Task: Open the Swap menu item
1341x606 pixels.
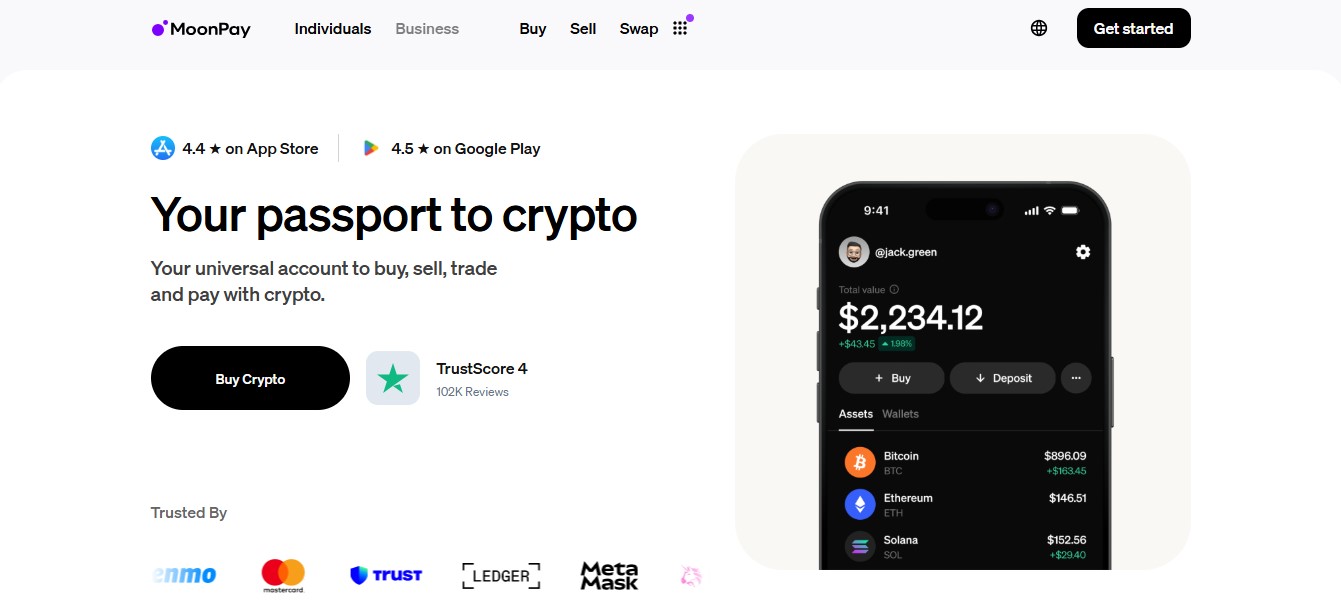Action: pos(639,29)
